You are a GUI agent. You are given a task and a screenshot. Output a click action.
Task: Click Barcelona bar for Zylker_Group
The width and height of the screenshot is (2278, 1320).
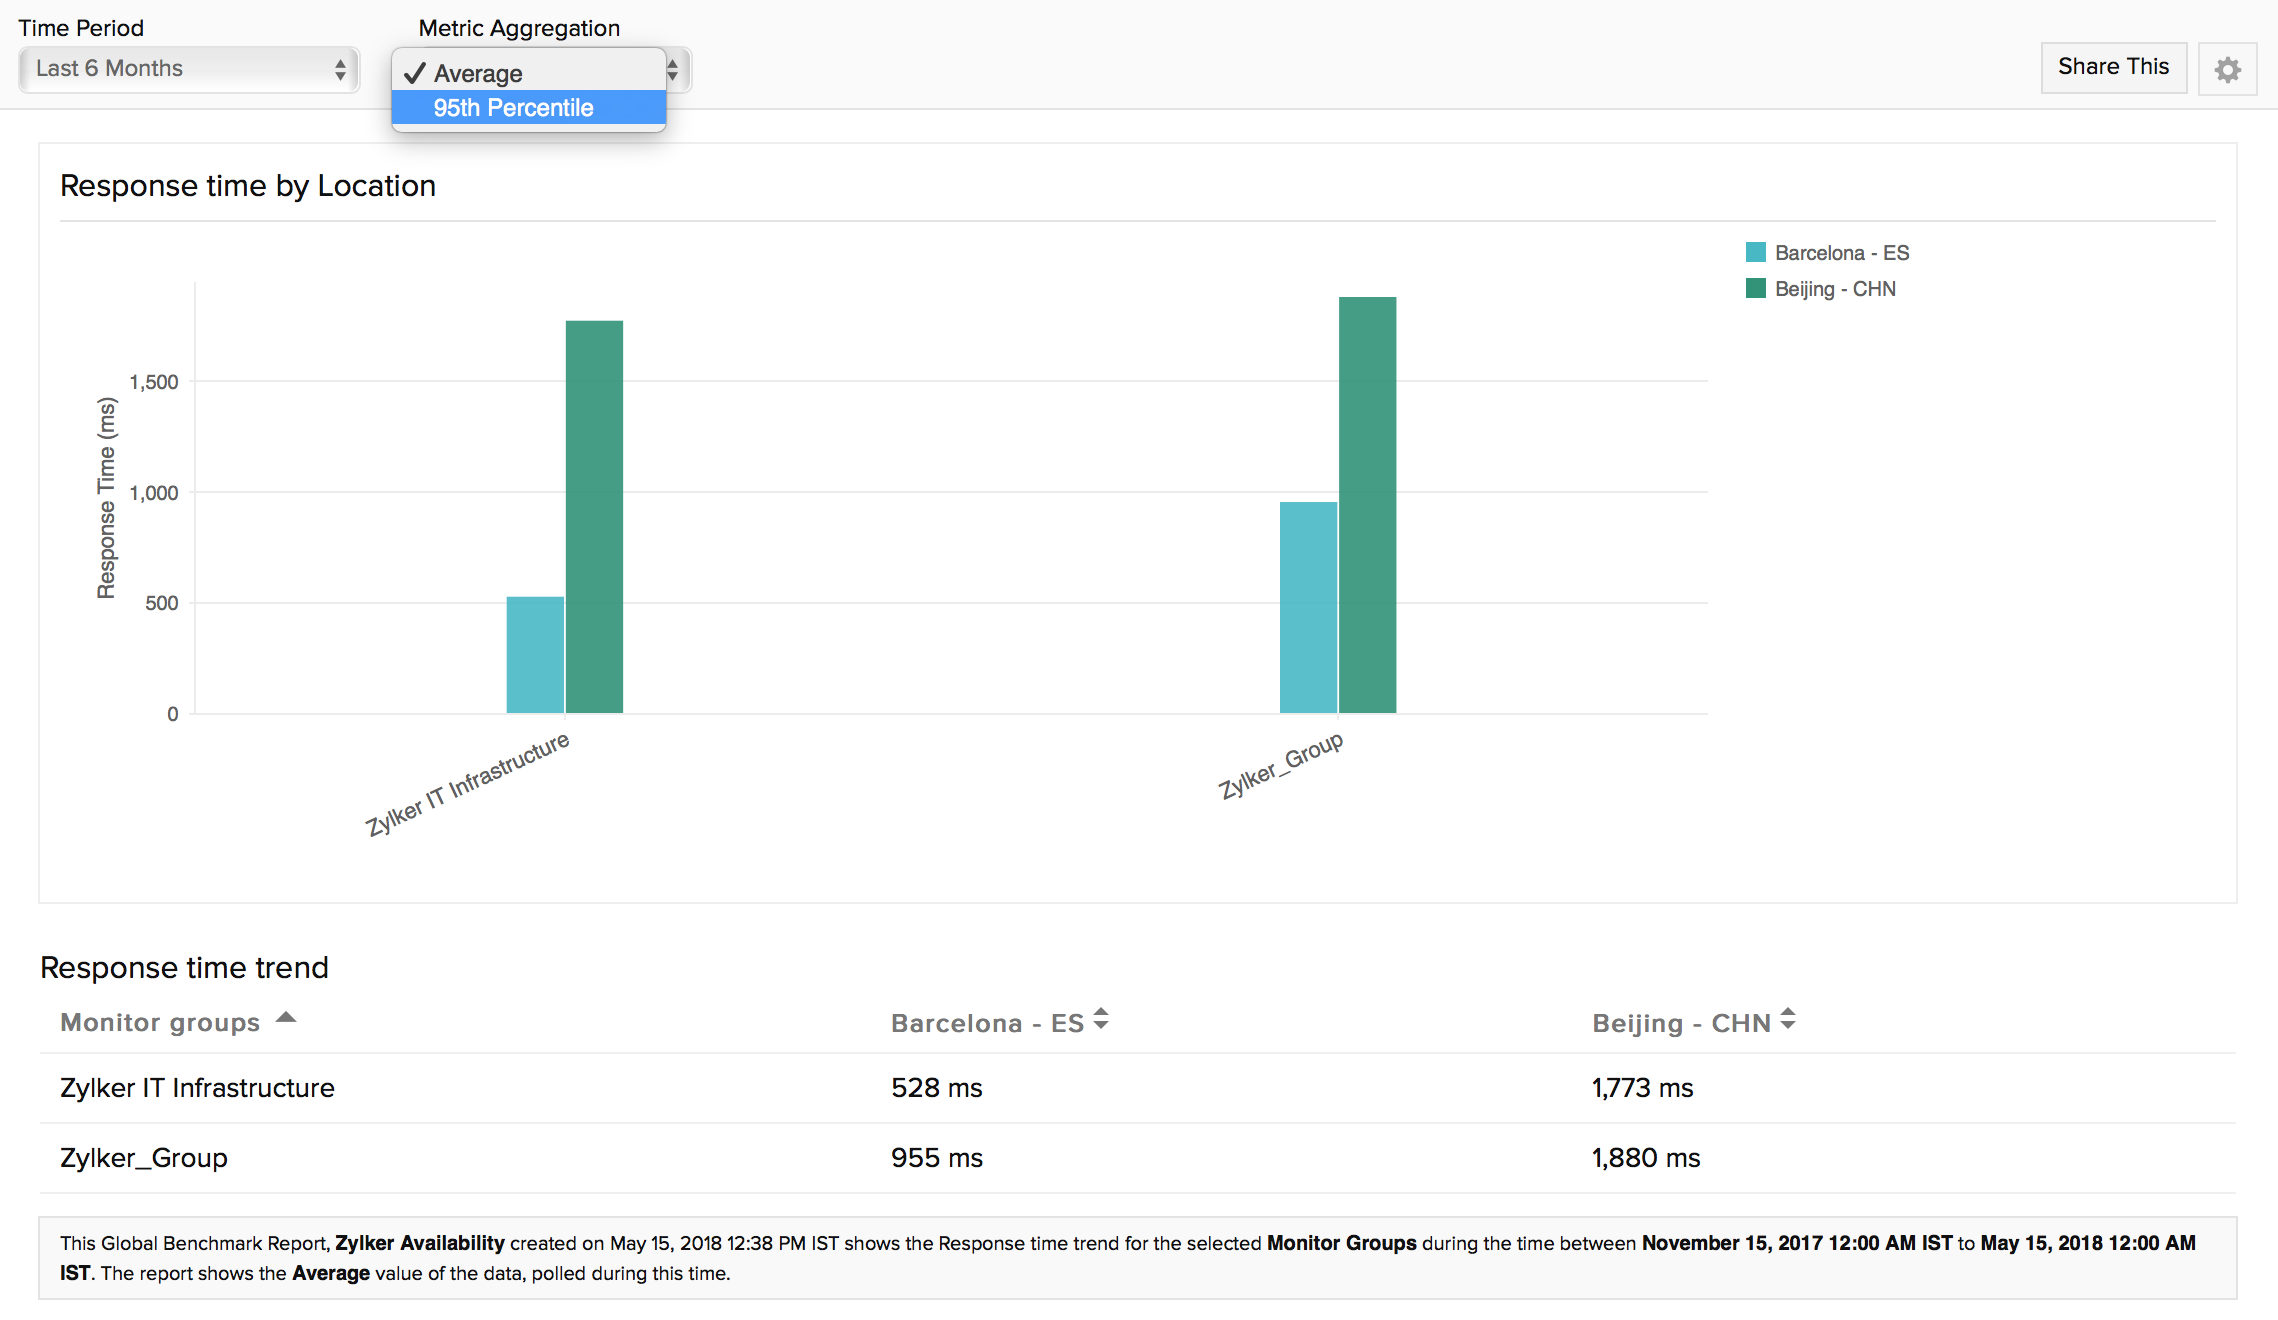[1308, 607]
